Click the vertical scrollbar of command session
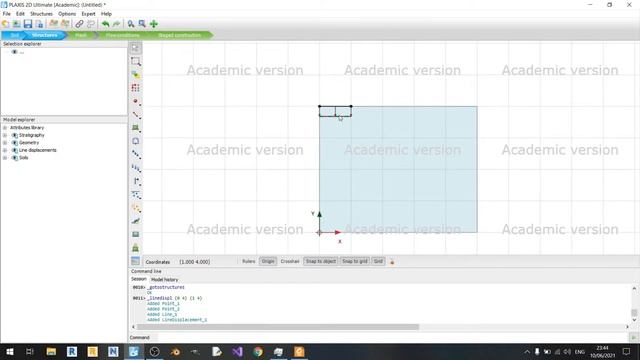Image resolution: width=640 pixels, height=360 pixels. point(634,313)
